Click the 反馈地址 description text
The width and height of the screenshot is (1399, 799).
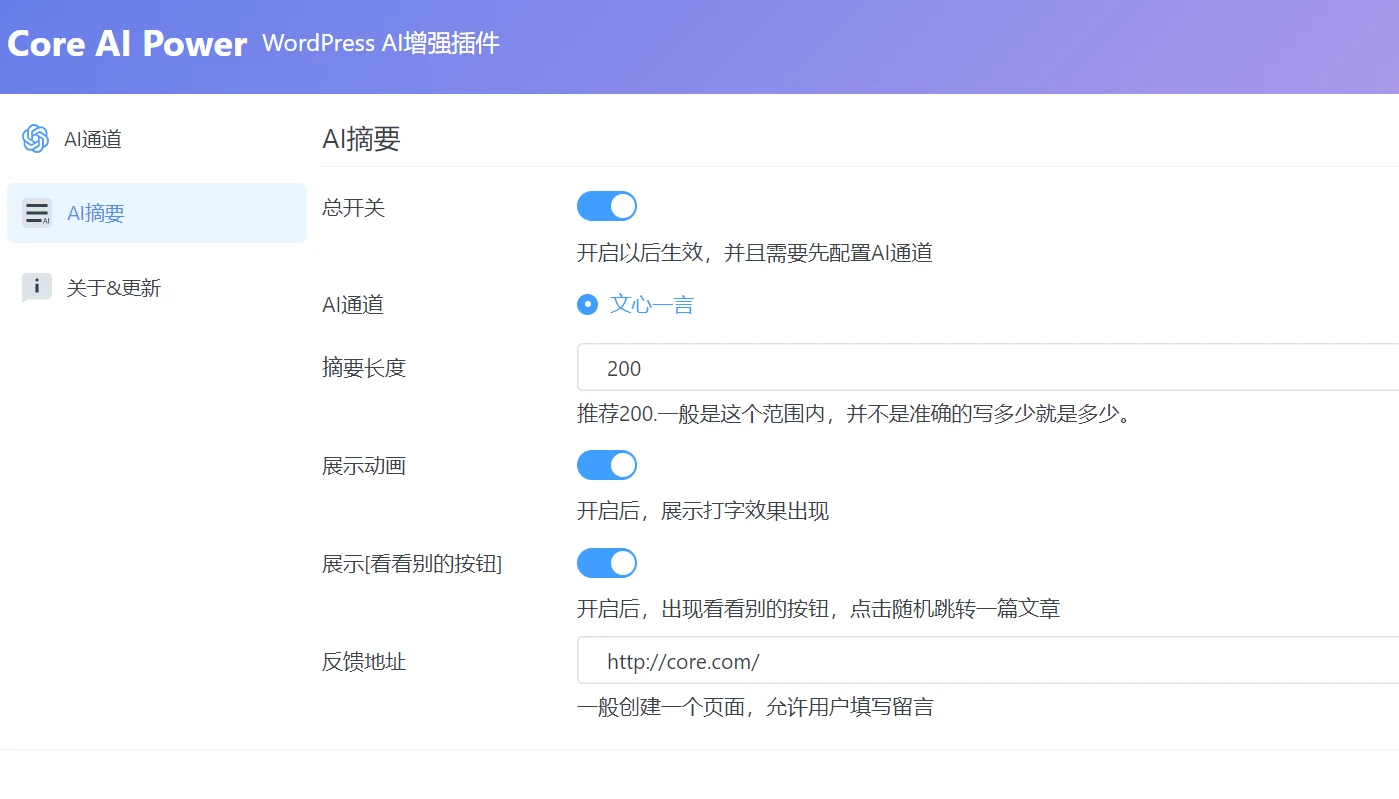click(755, 707)
